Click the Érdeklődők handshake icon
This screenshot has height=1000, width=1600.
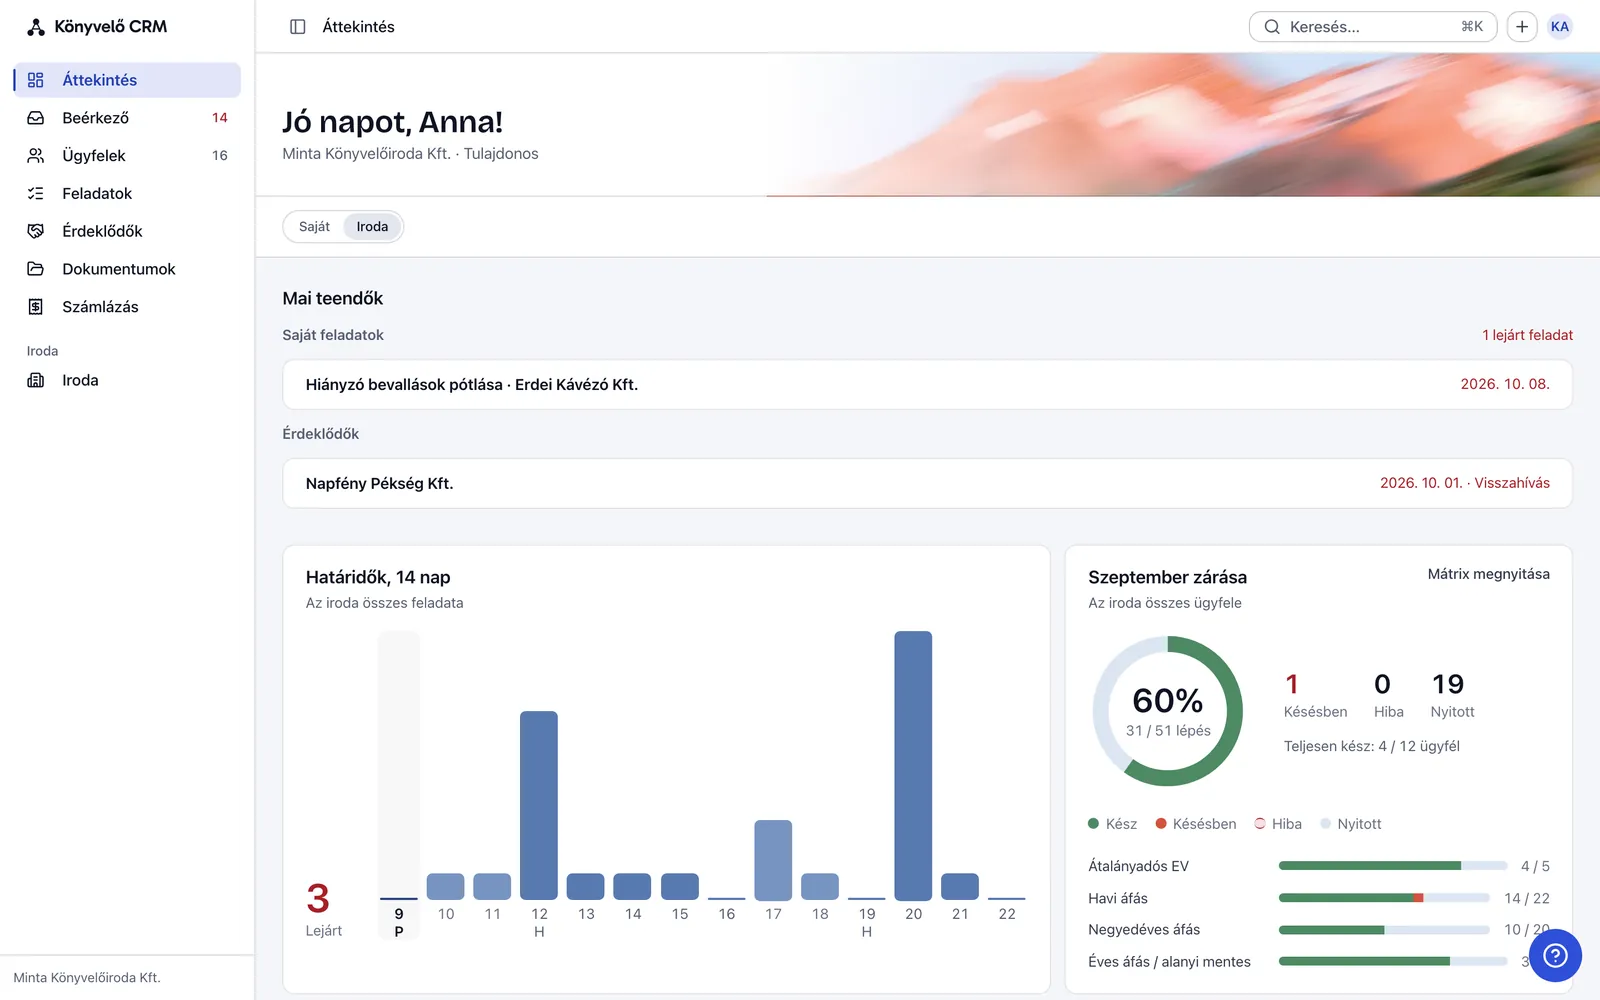(x=36, y=231)
